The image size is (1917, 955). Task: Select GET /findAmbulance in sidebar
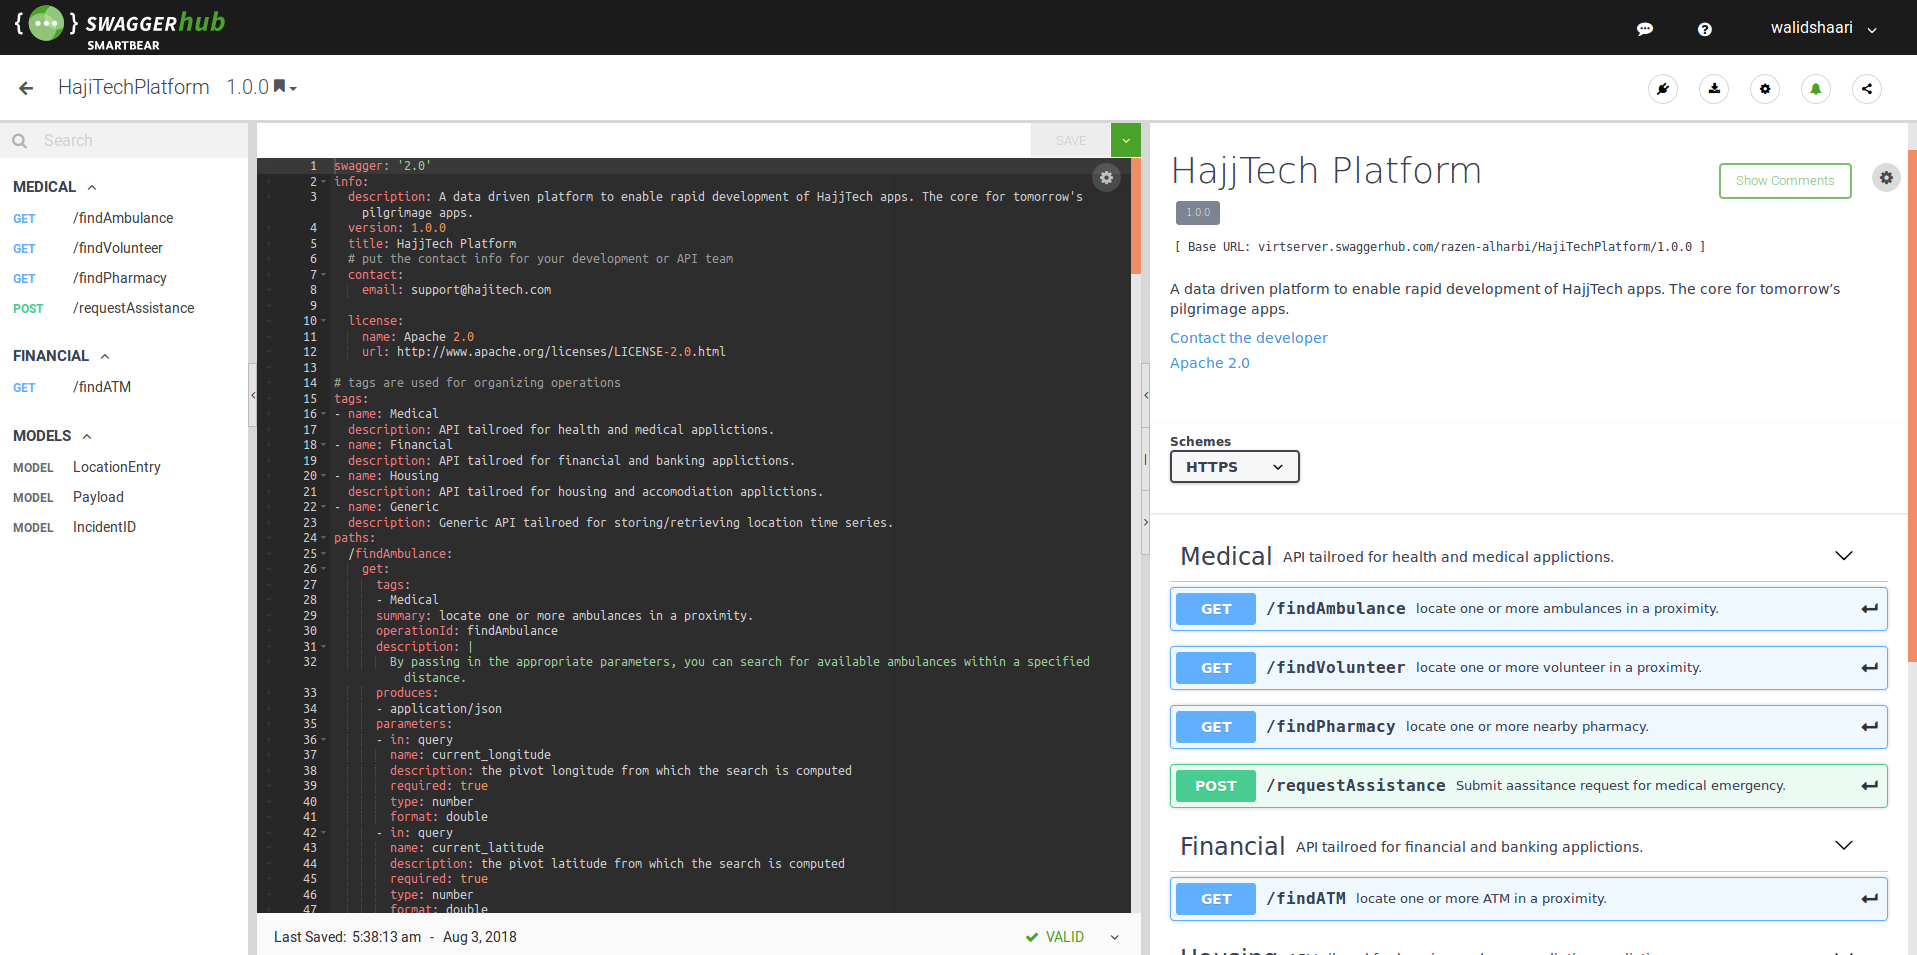click(x=124, y=218)
